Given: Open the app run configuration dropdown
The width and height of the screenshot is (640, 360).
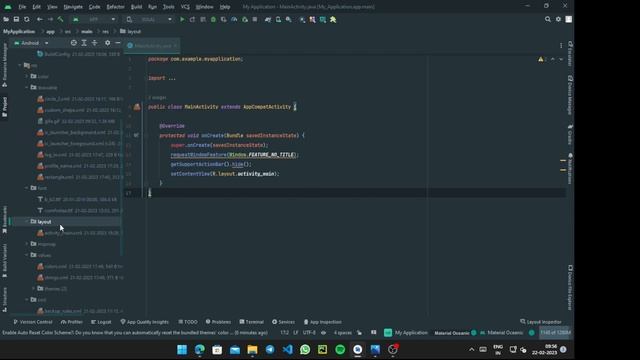Looking at the screenshot, I should [x=95, y=19].
